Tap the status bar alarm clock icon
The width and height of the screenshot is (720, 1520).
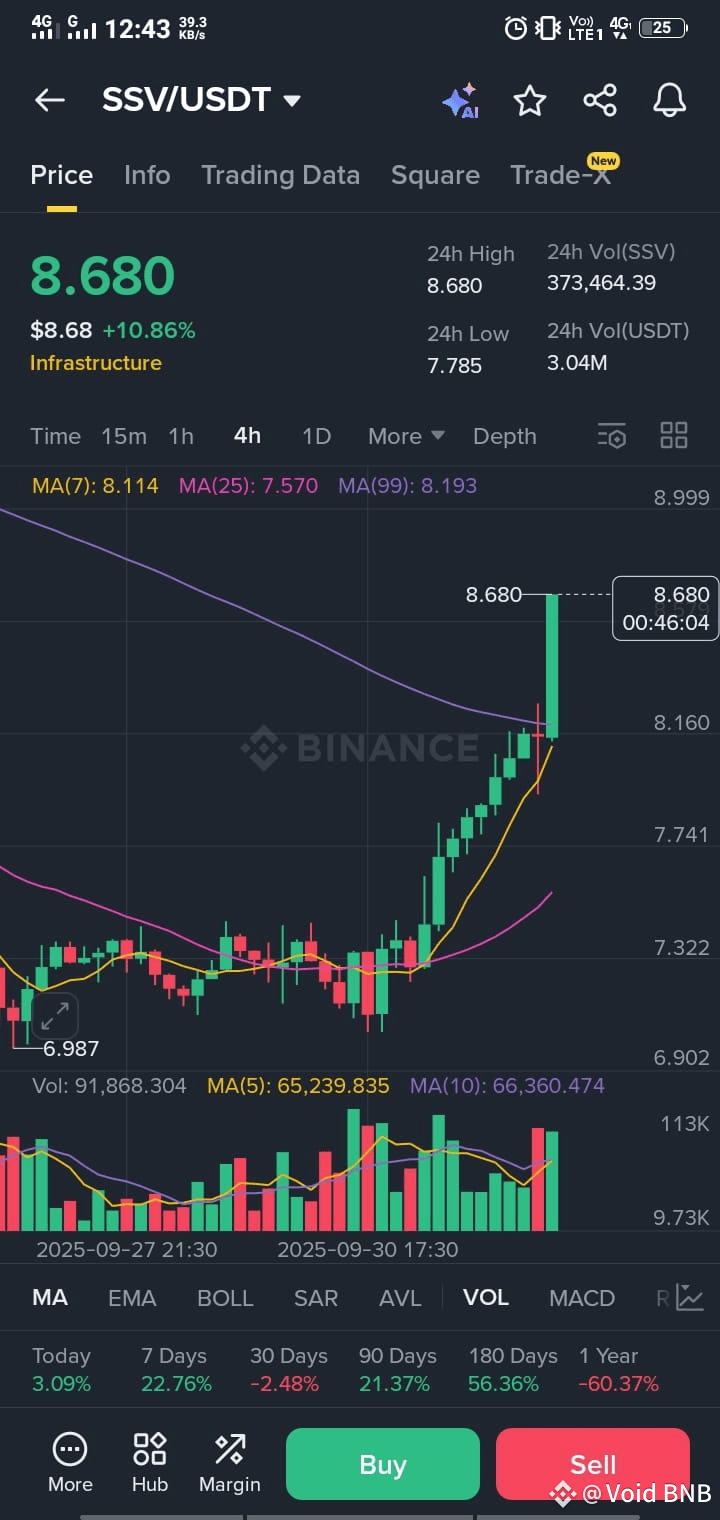(515, 28)
